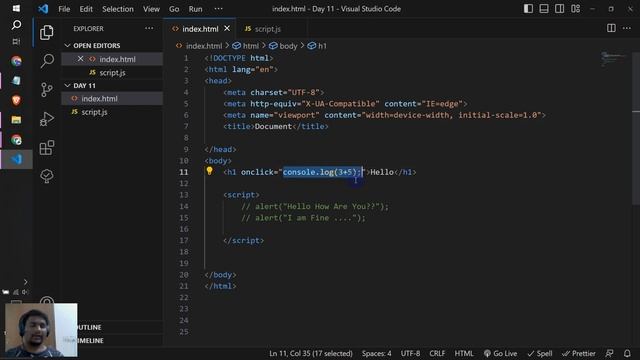Open the Source Control view
Screen dimensions: 640x360
click(x=47, y=89)
